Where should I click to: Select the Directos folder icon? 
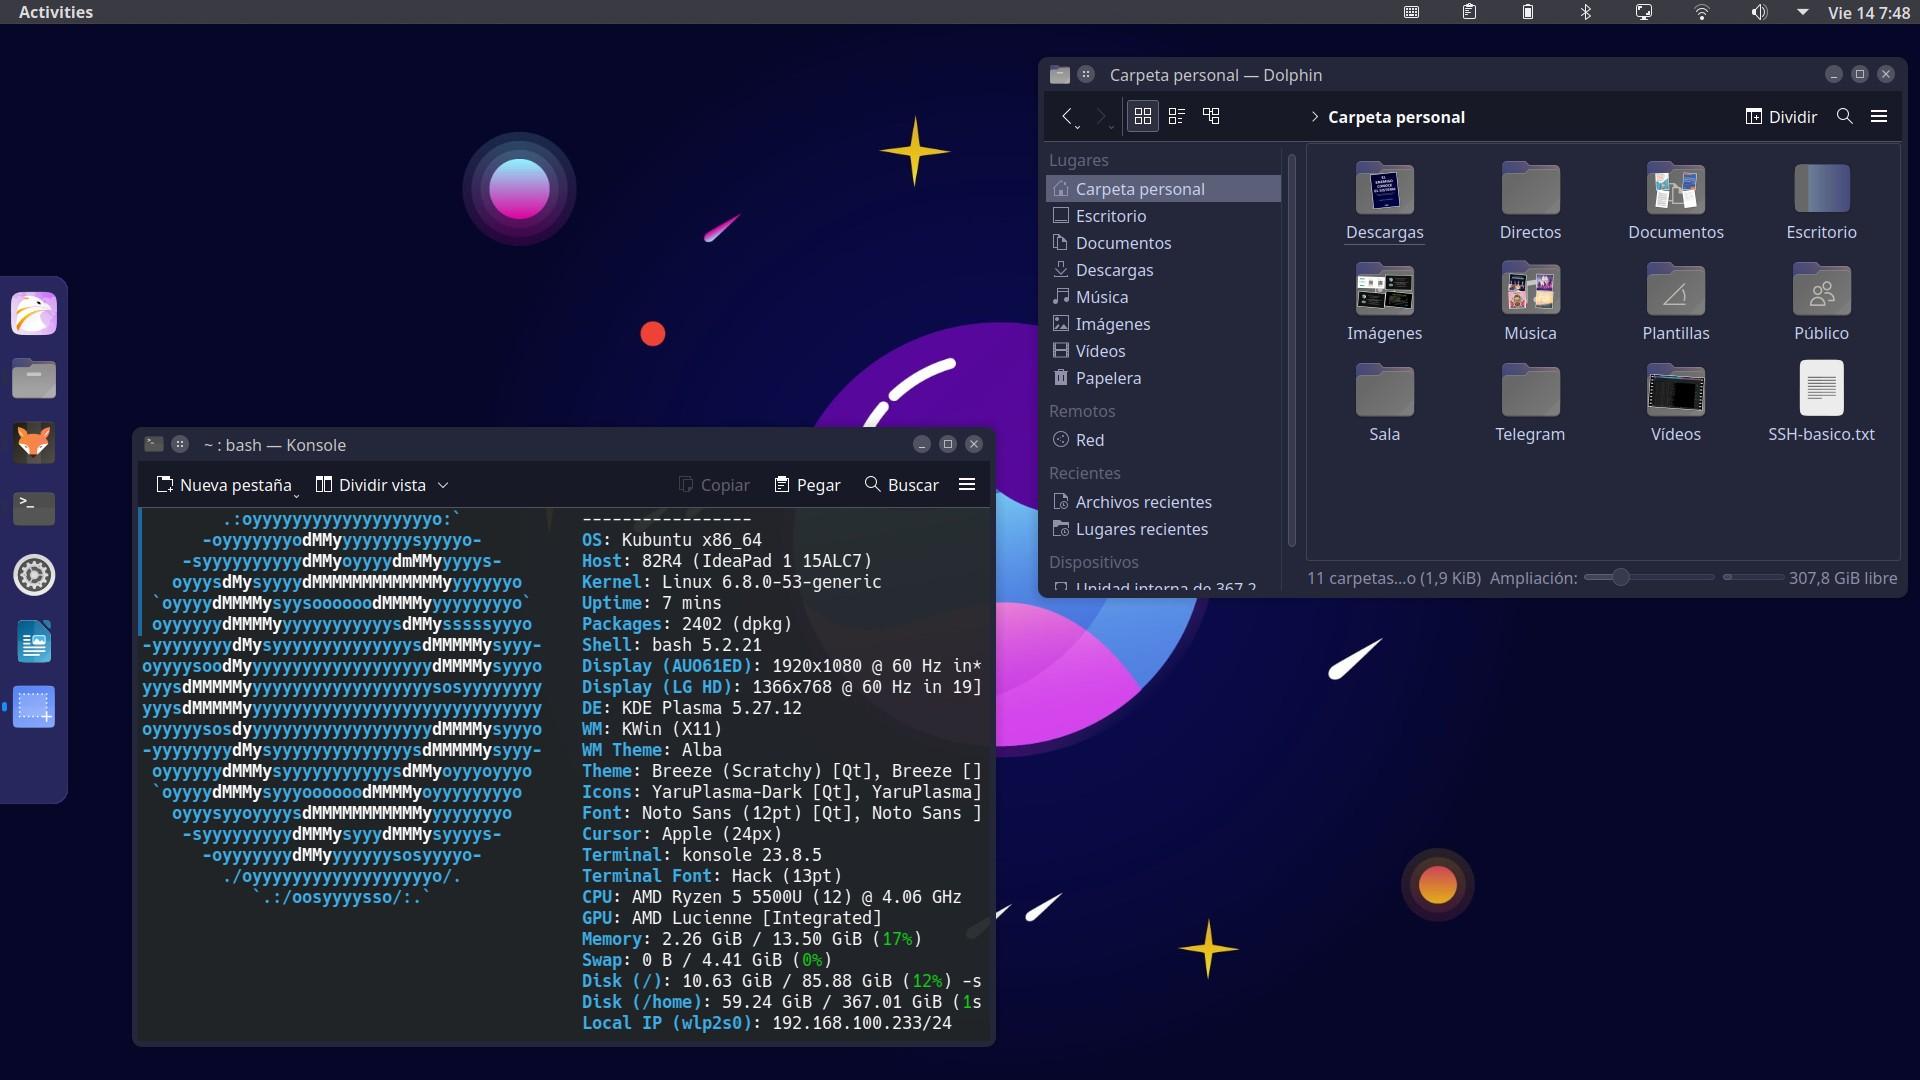[x=1530, y=188]
